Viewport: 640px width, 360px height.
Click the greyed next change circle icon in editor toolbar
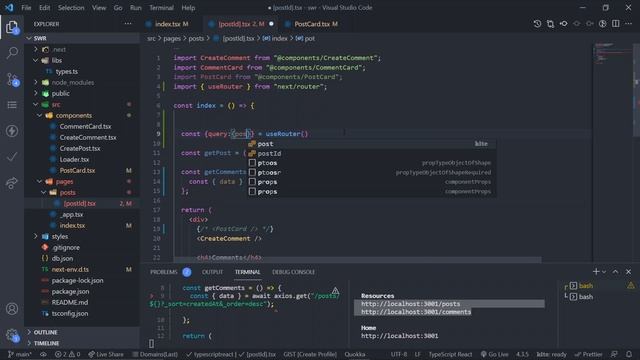coord(589,24)
